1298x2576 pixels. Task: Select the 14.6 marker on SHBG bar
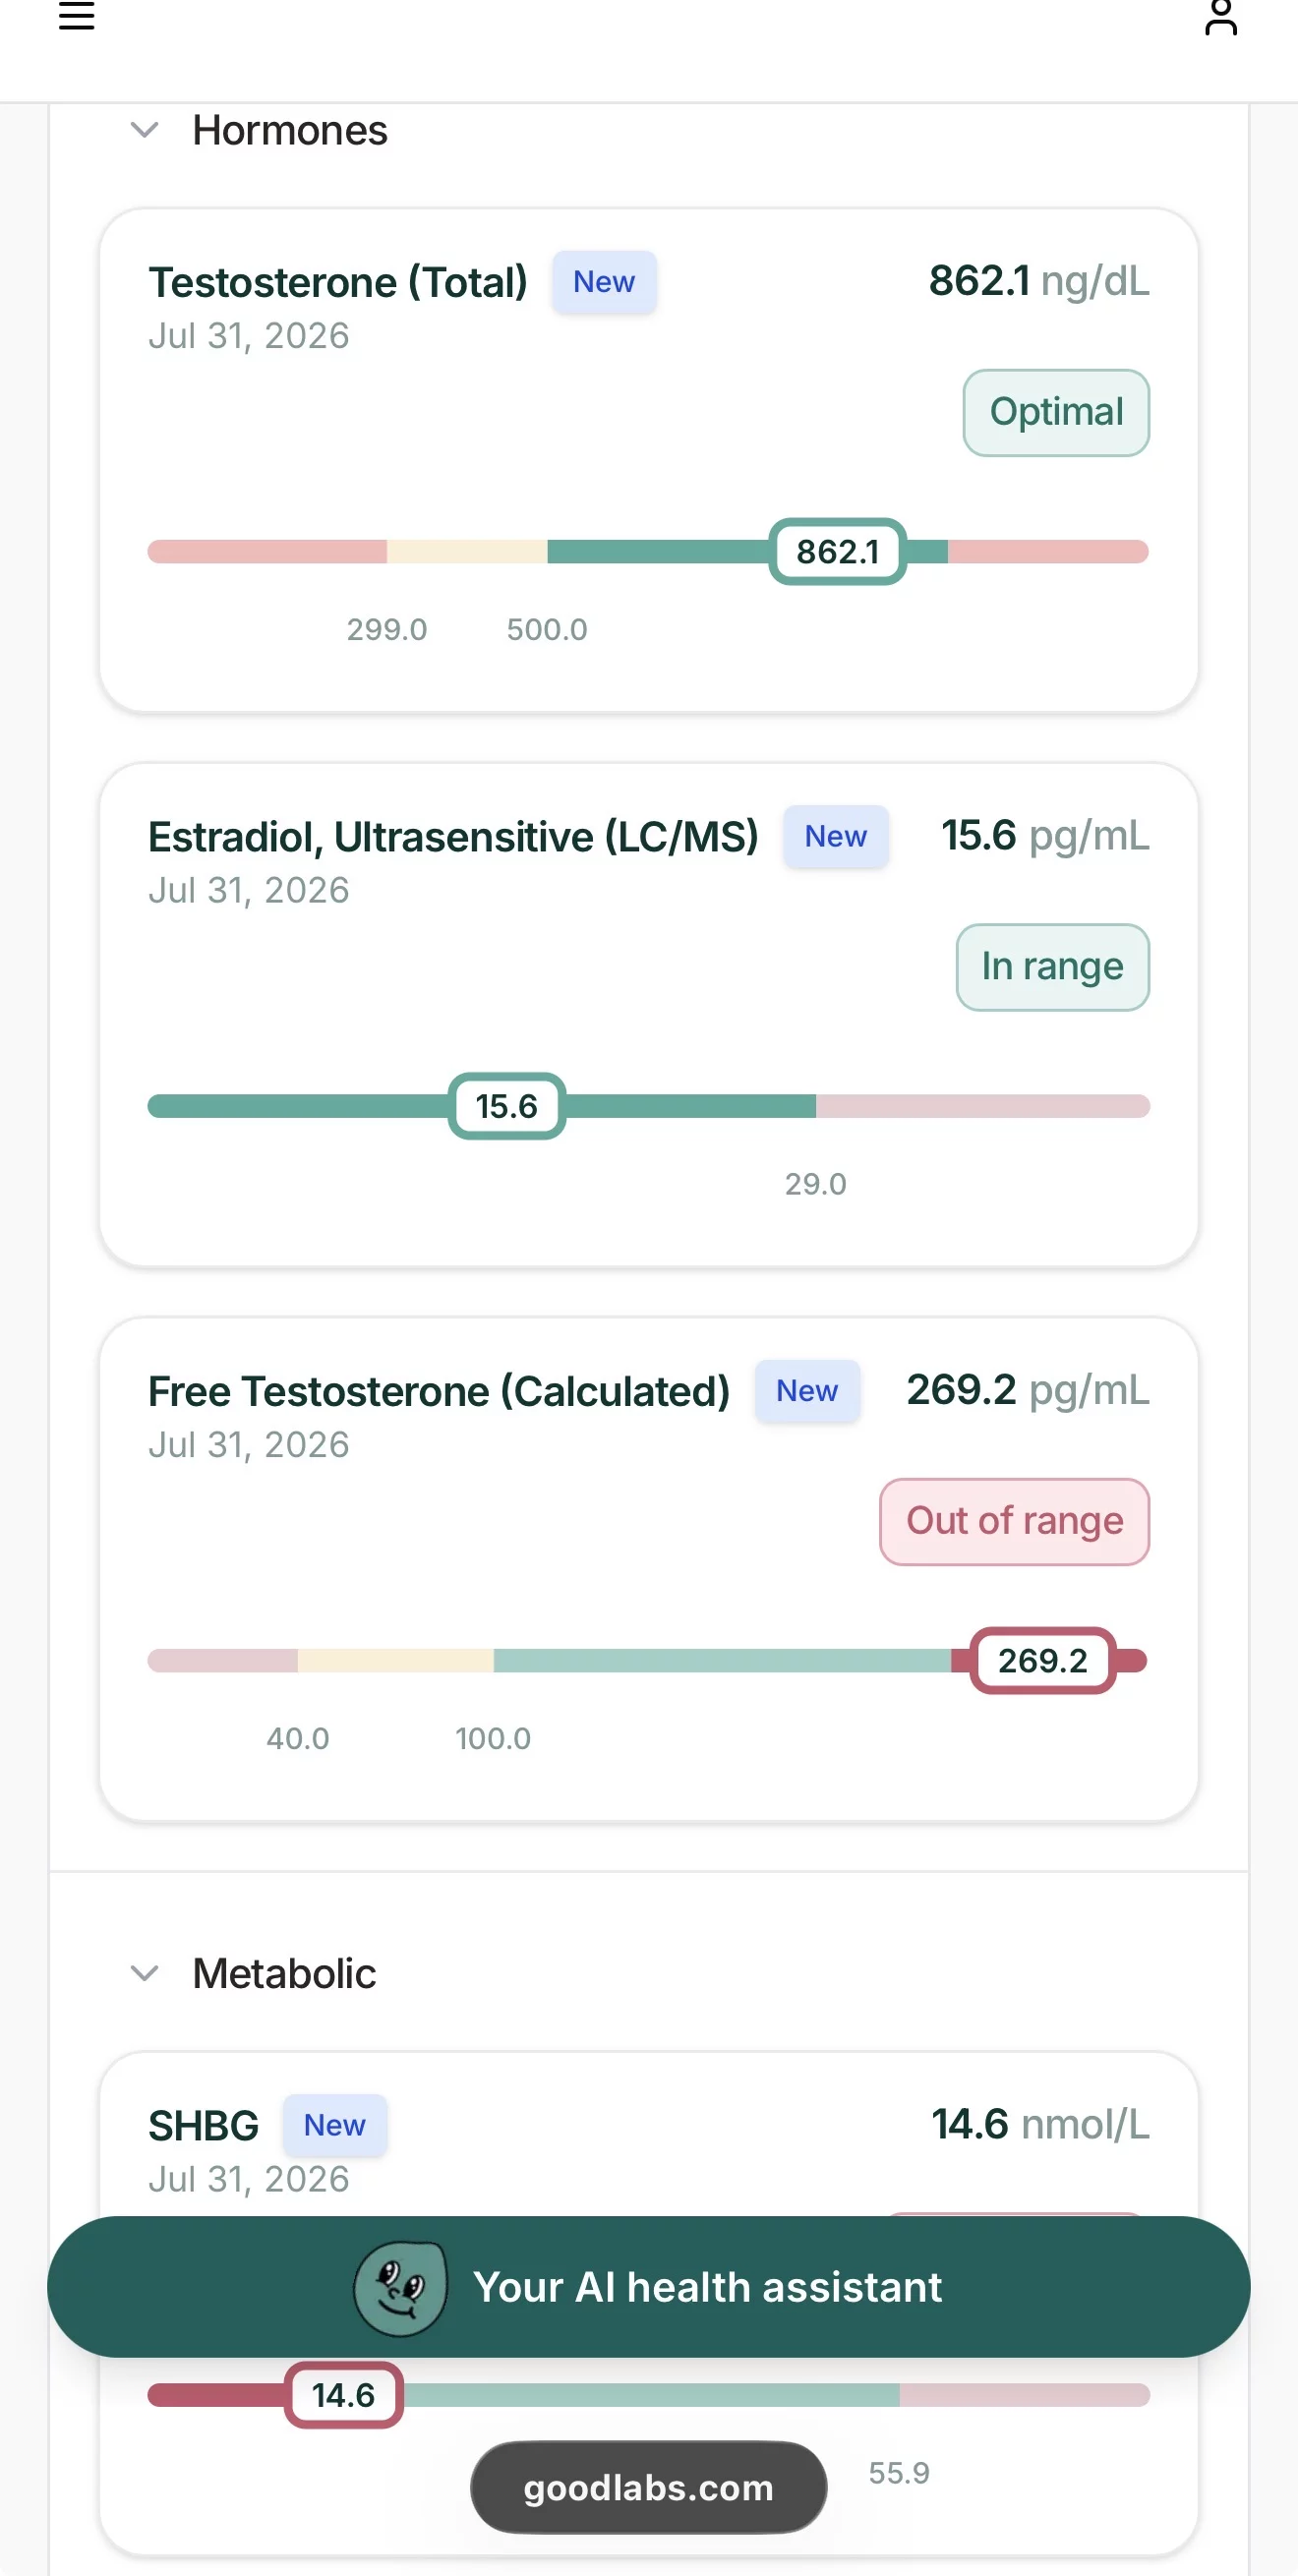[344, 2395]
